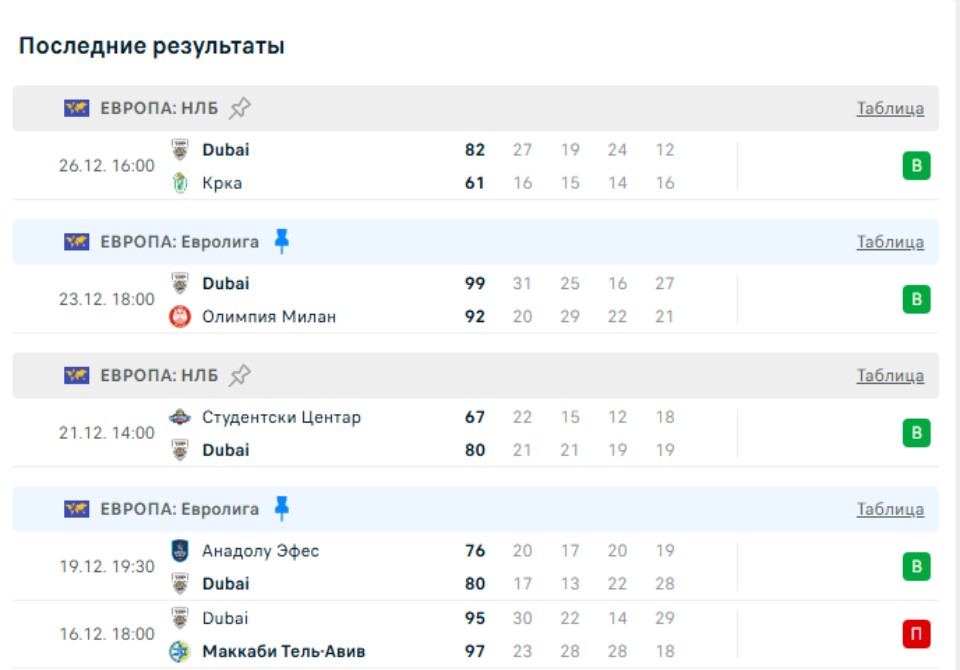Click the Маккаби Тель-Авив team logo
This screenshot has width=960, height=670.
point(180,651)
